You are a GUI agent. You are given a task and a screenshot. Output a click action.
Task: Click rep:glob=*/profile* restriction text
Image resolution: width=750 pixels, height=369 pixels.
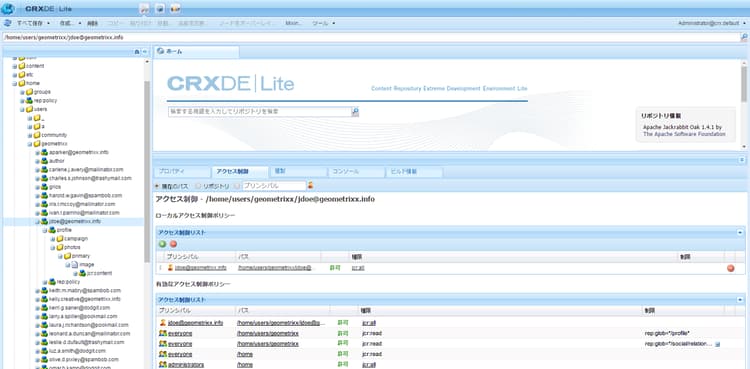[x=667, y=333]
